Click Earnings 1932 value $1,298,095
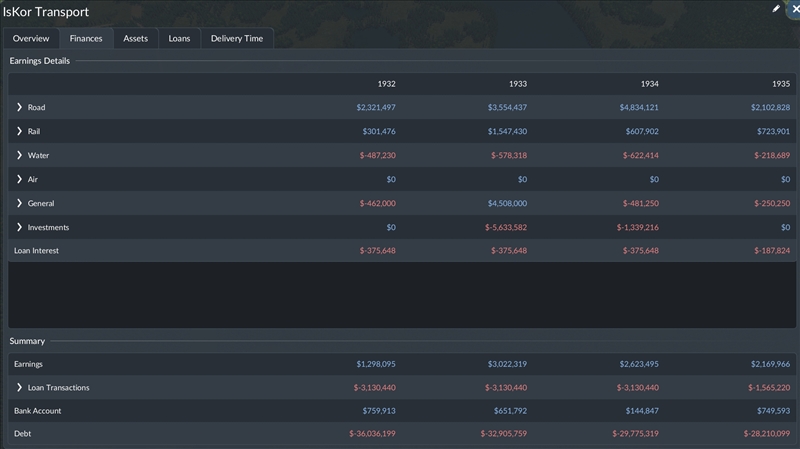Screen dimensions: 800x449 (376, 364)
